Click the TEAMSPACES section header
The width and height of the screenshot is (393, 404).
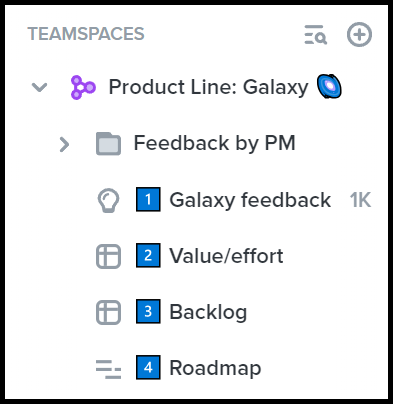(x=86, y=34)
